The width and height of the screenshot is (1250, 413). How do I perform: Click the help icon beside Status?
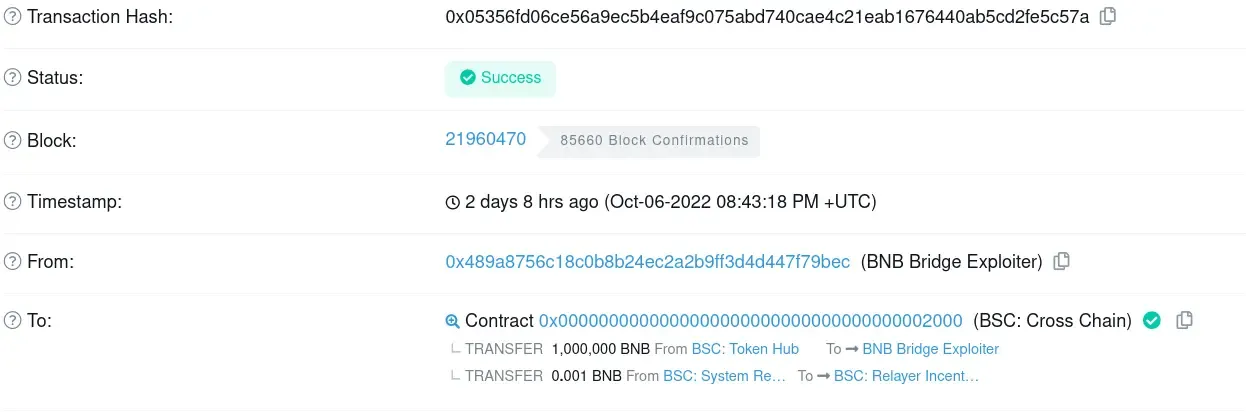[13, 78]
